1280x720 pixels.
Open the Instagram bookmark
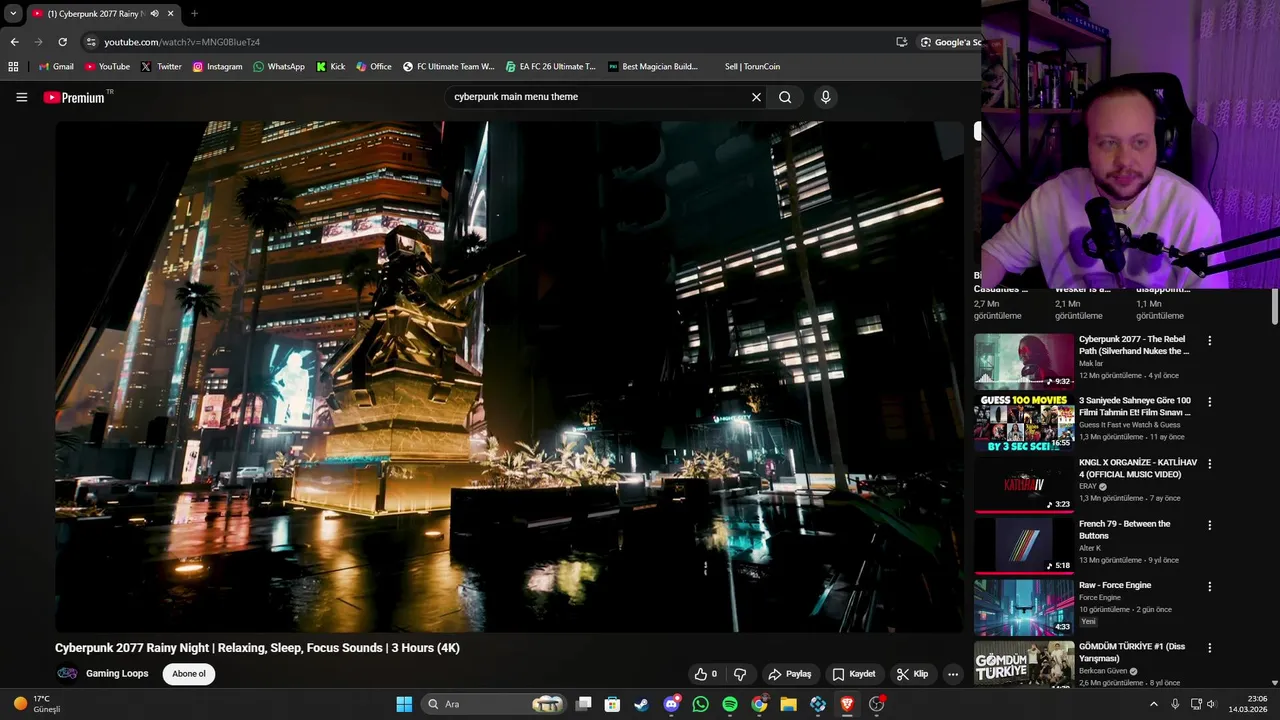pyautogui.click(x=217, y=67)
